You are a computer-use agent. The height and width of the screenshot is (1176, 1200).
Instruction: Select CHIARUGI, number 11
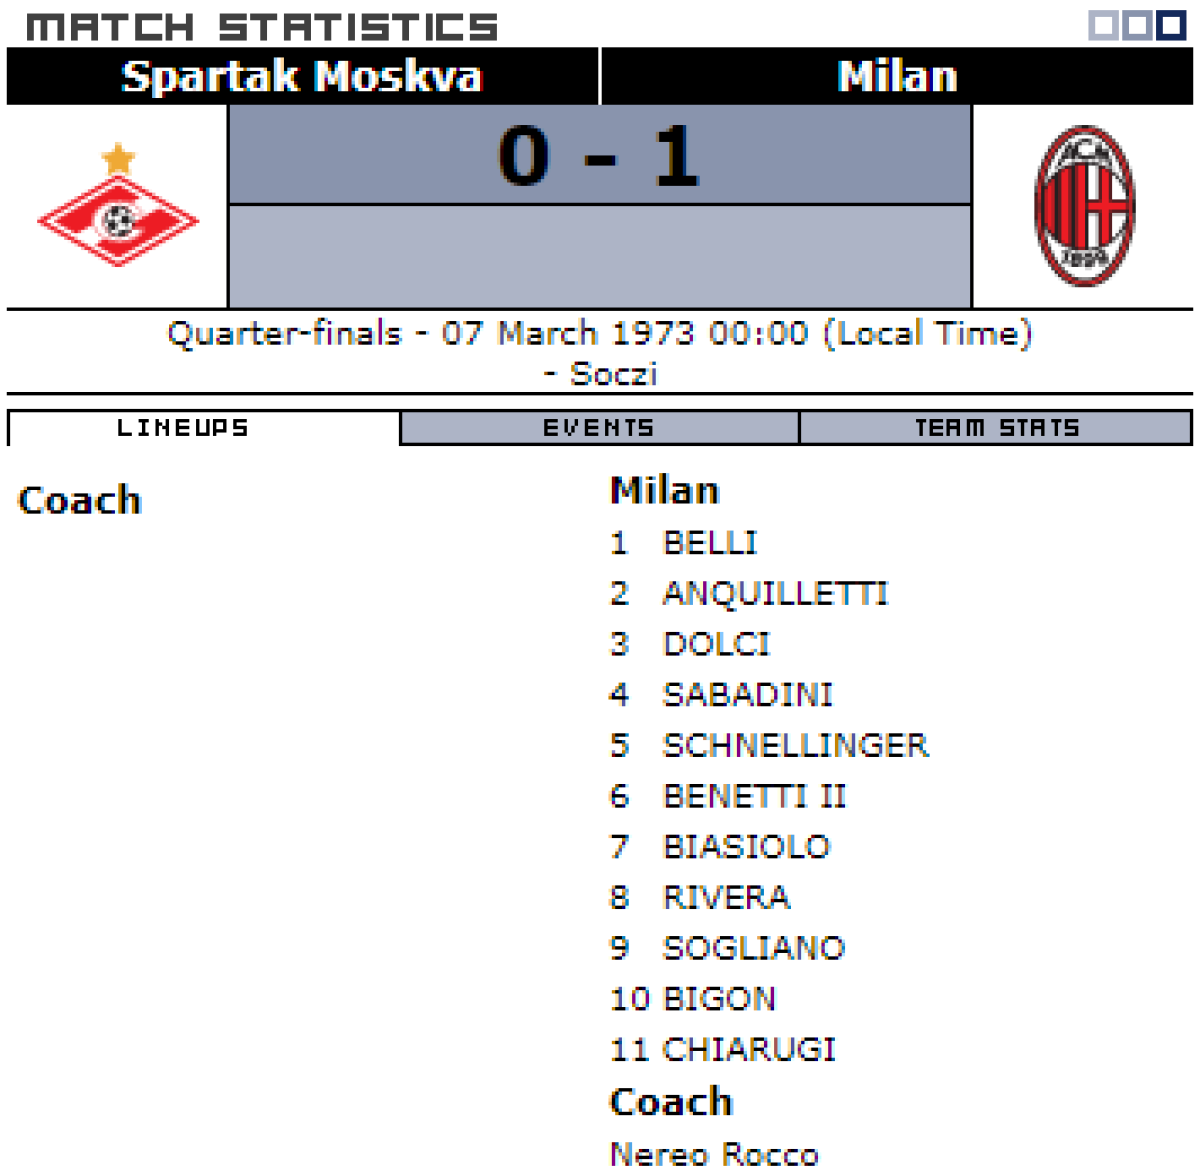click(749, 1049)
